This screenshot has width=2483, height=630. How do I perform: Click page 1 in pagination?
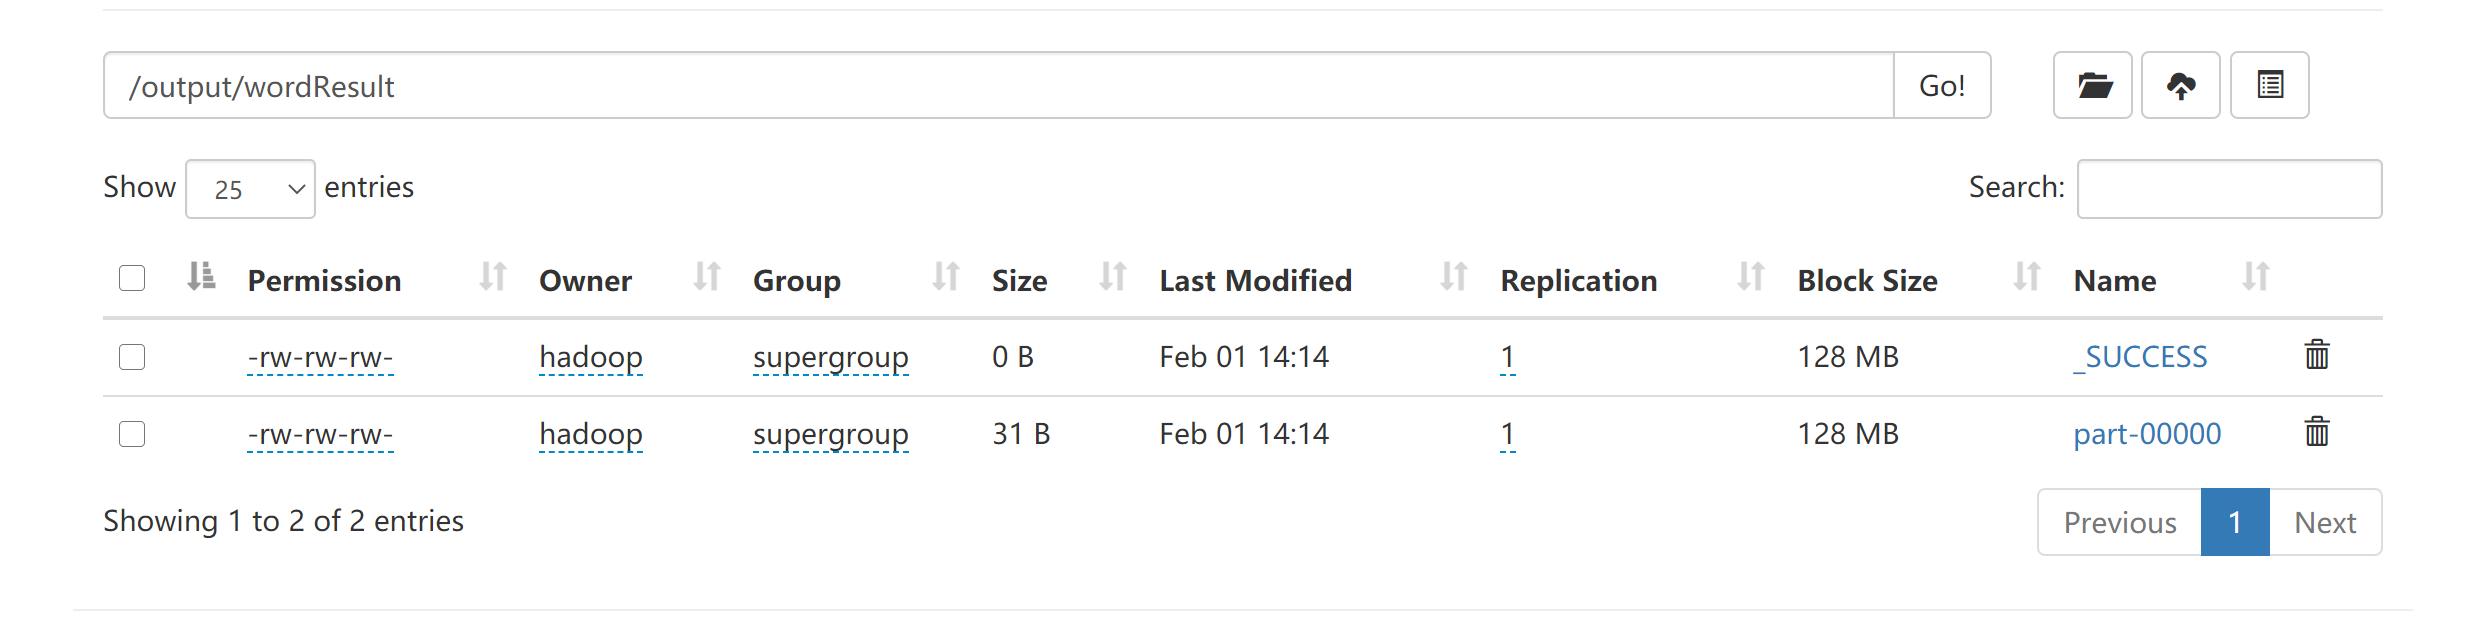pyautogui.click(x=2234, y=522)
